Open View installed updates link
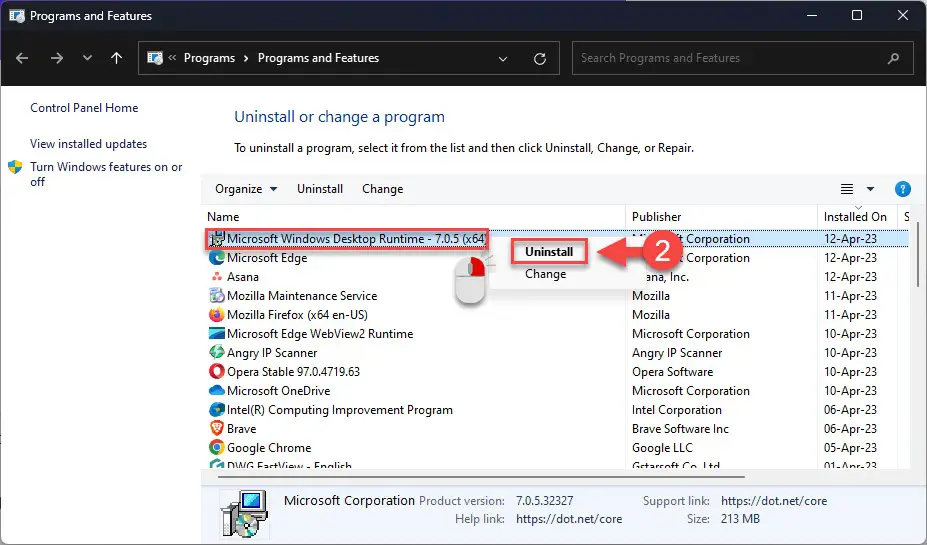 [89, 144]
